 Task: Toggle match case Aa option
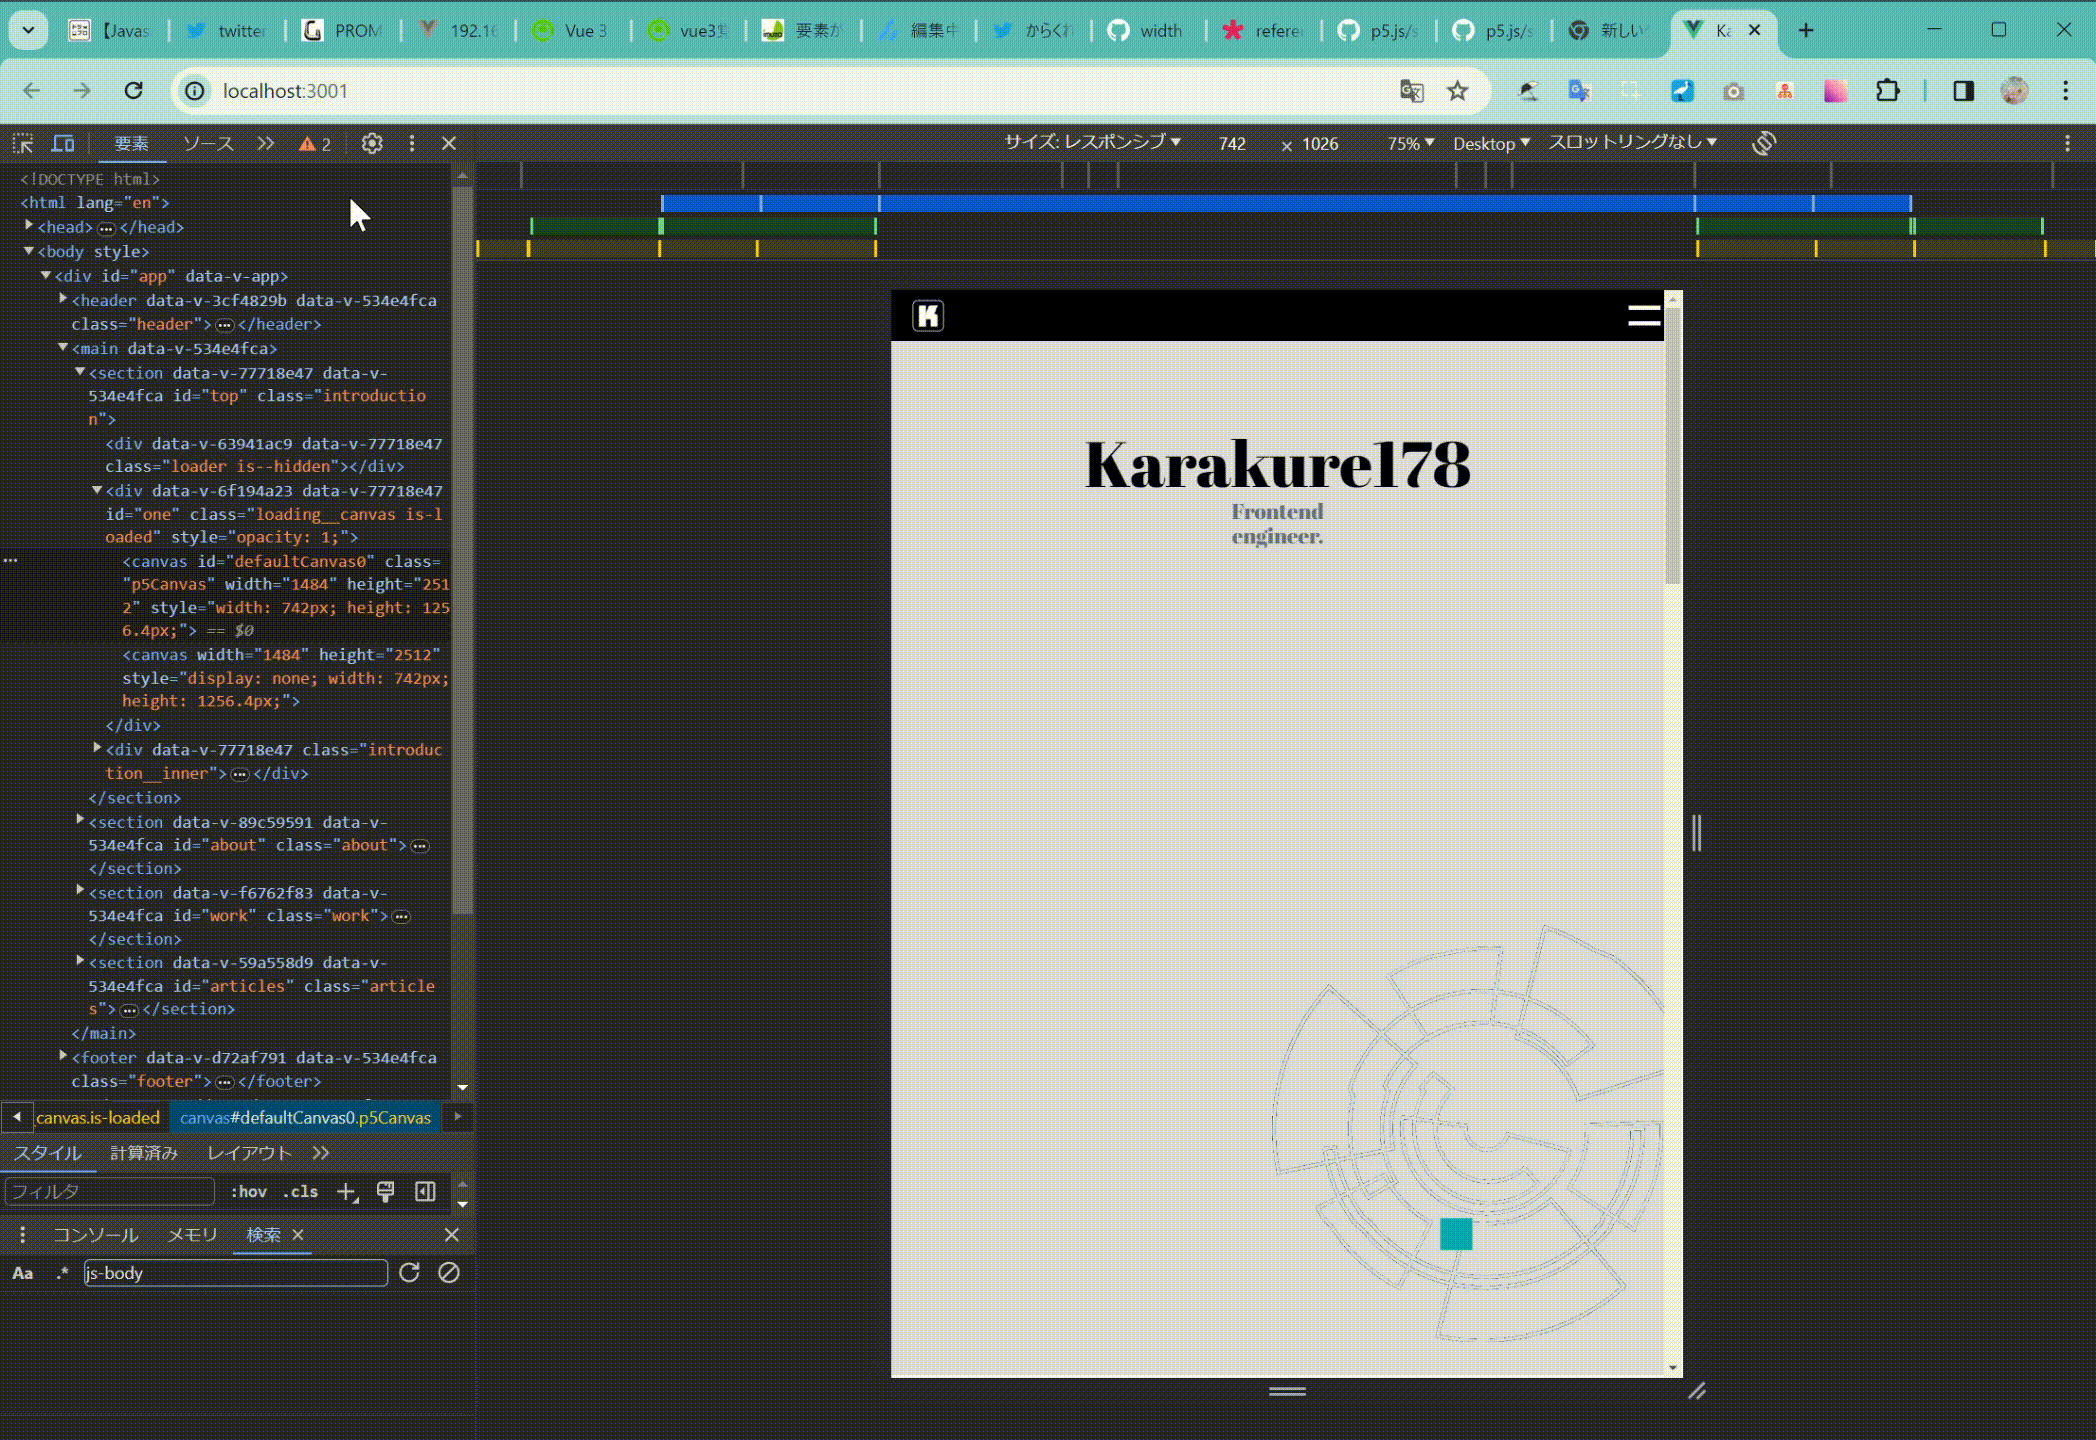pos(23,1273)
